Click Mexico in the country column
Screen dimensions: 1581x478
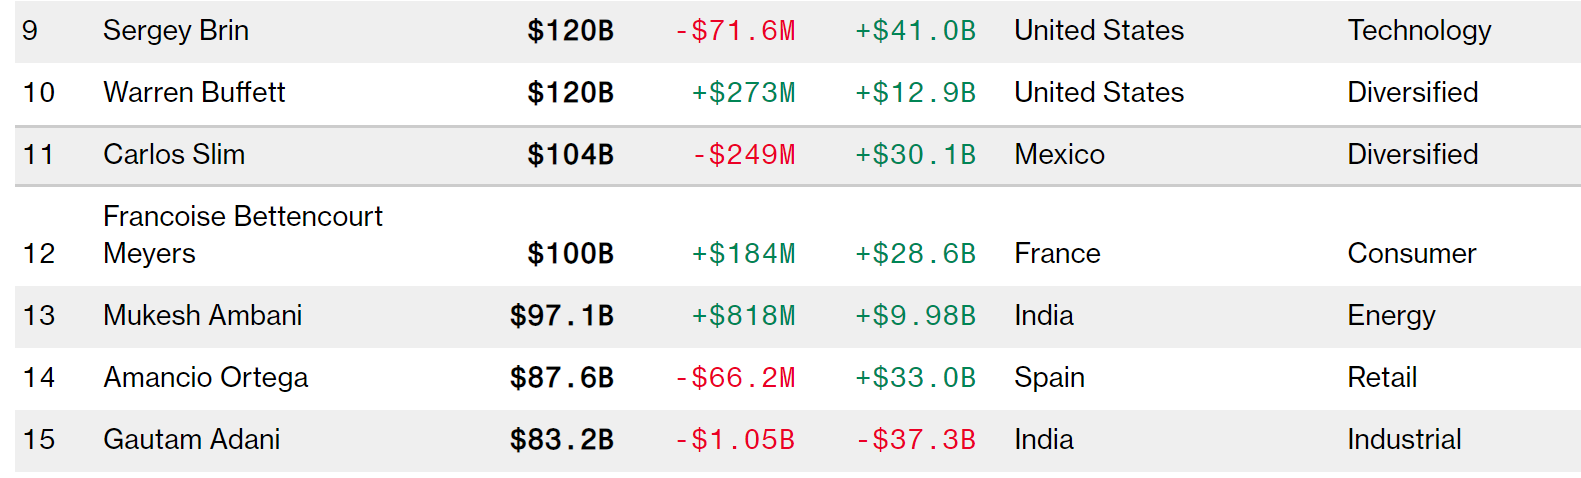[x=1060, y=155]
